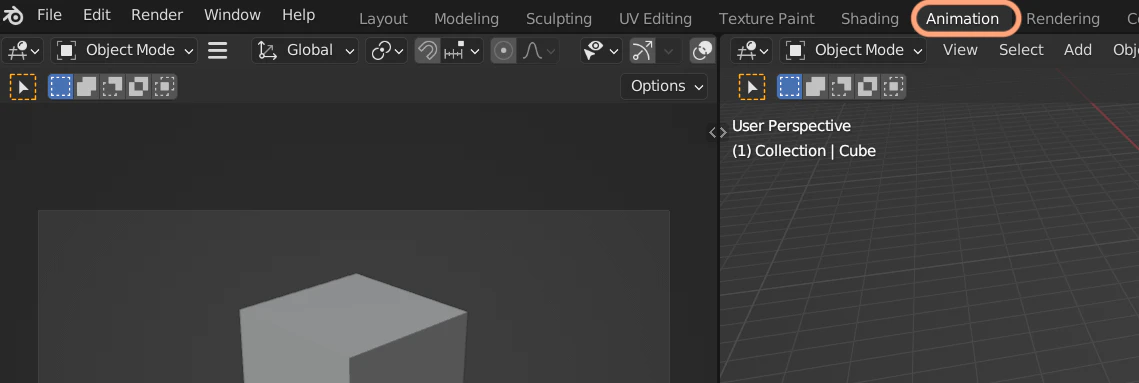
Task: Open snapping options dropdown
Action: click(462, 50)
